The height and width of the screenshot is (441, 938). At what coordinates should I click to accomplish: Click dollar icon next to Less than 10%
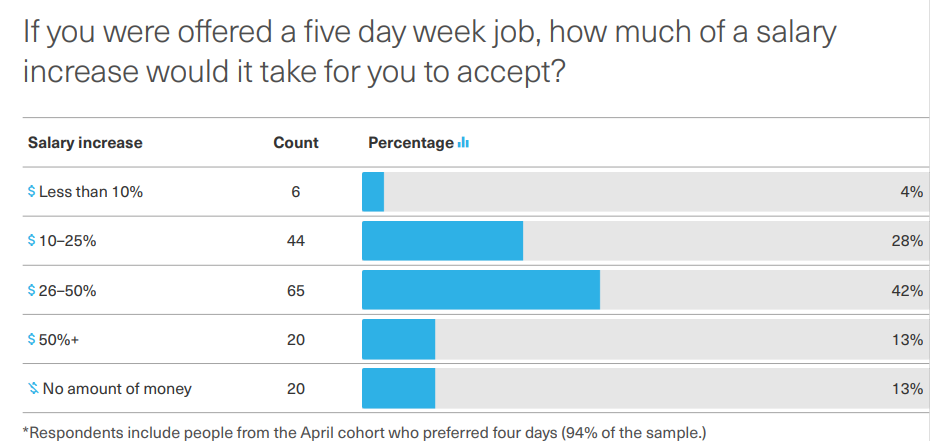[32, 191]
